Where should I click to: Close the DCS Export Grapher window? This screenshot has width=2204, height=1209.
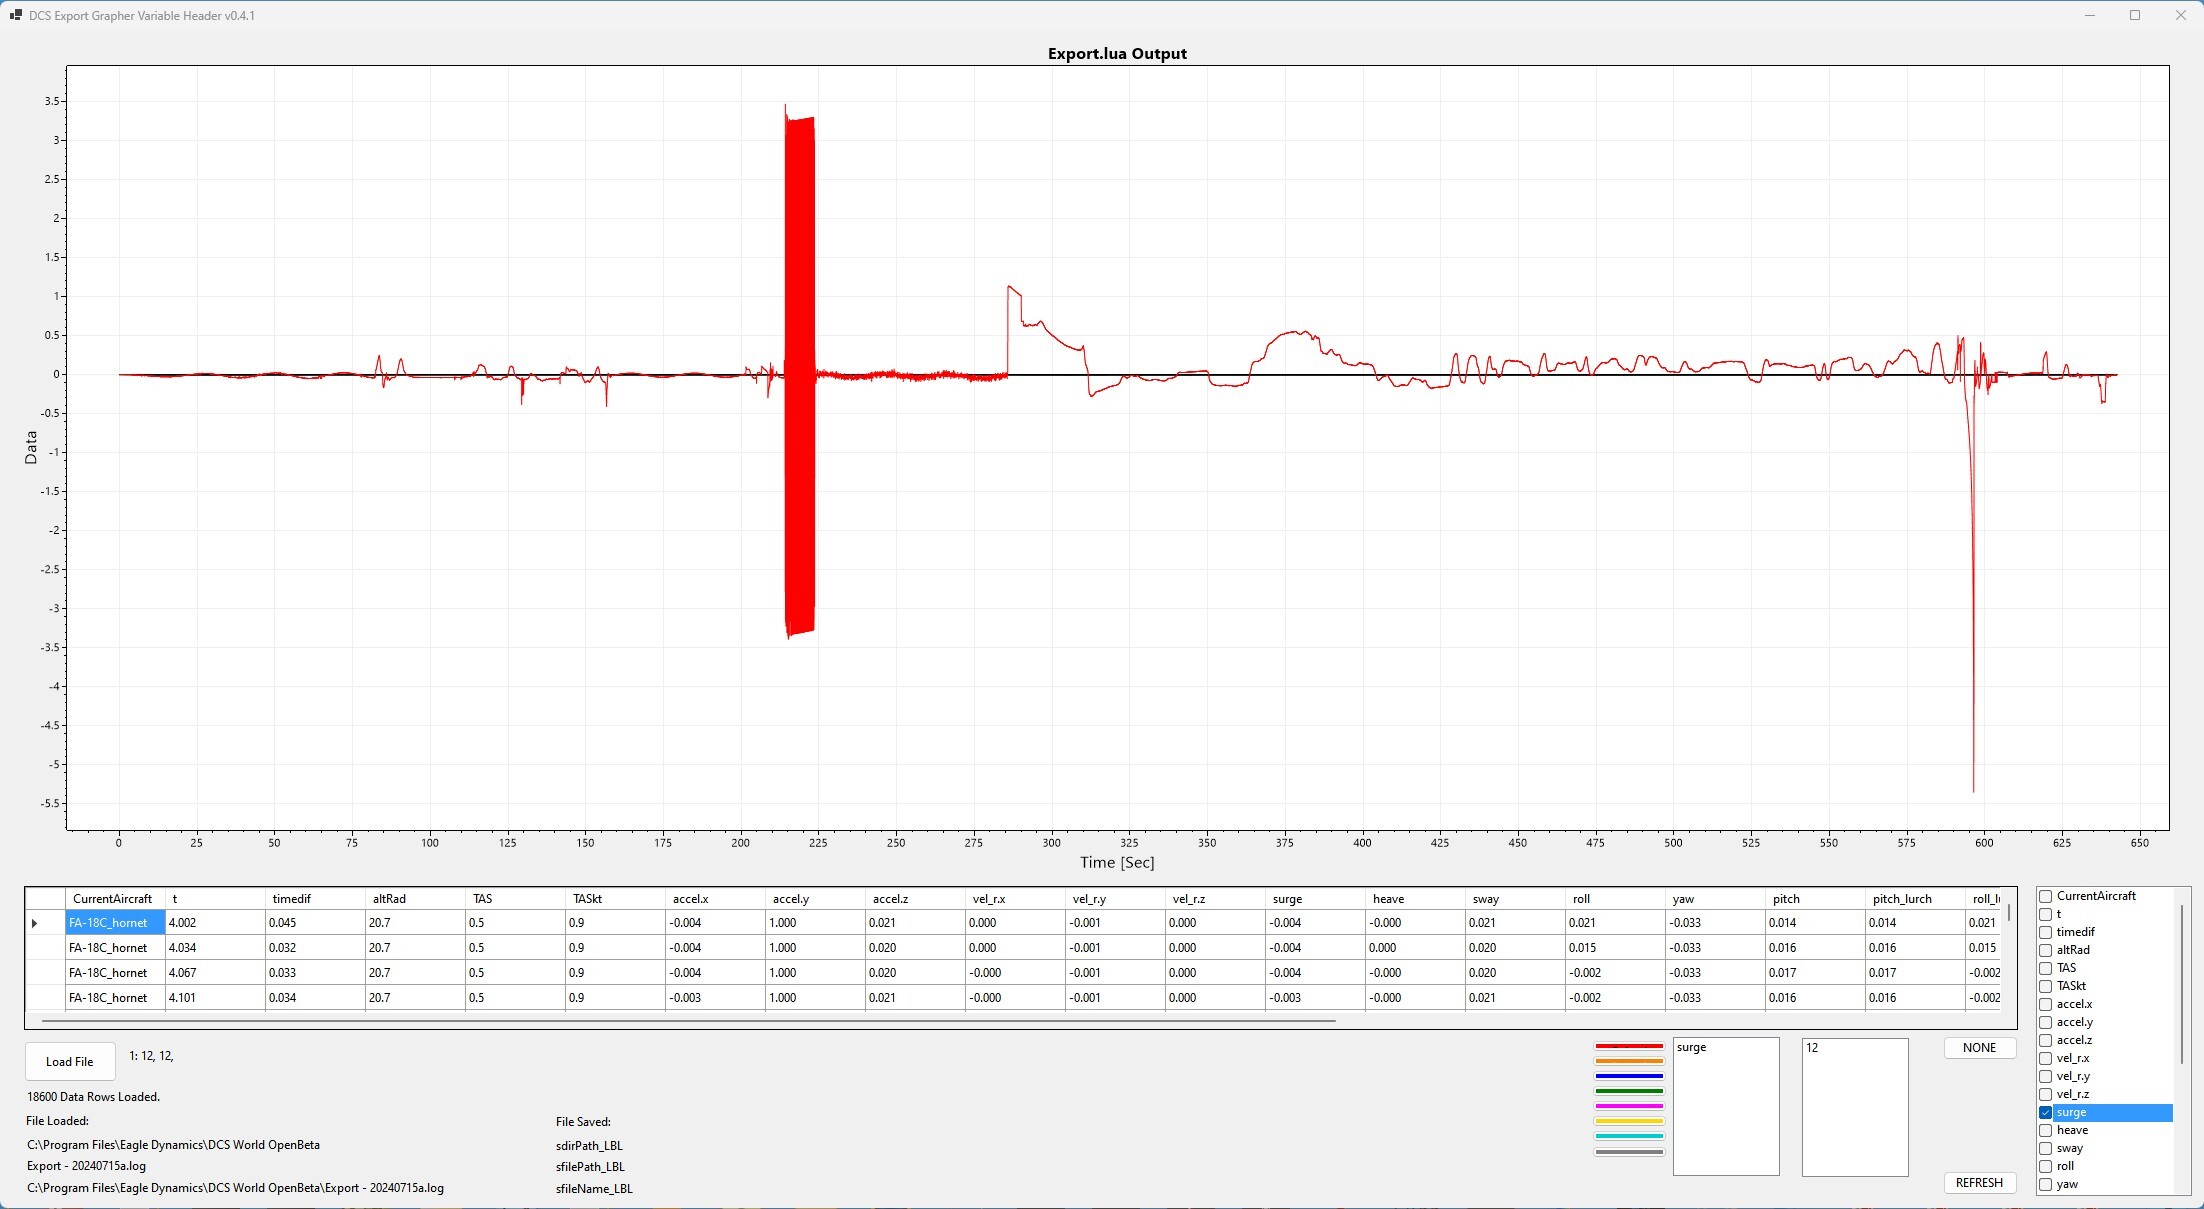click(x=2181, y=15)
